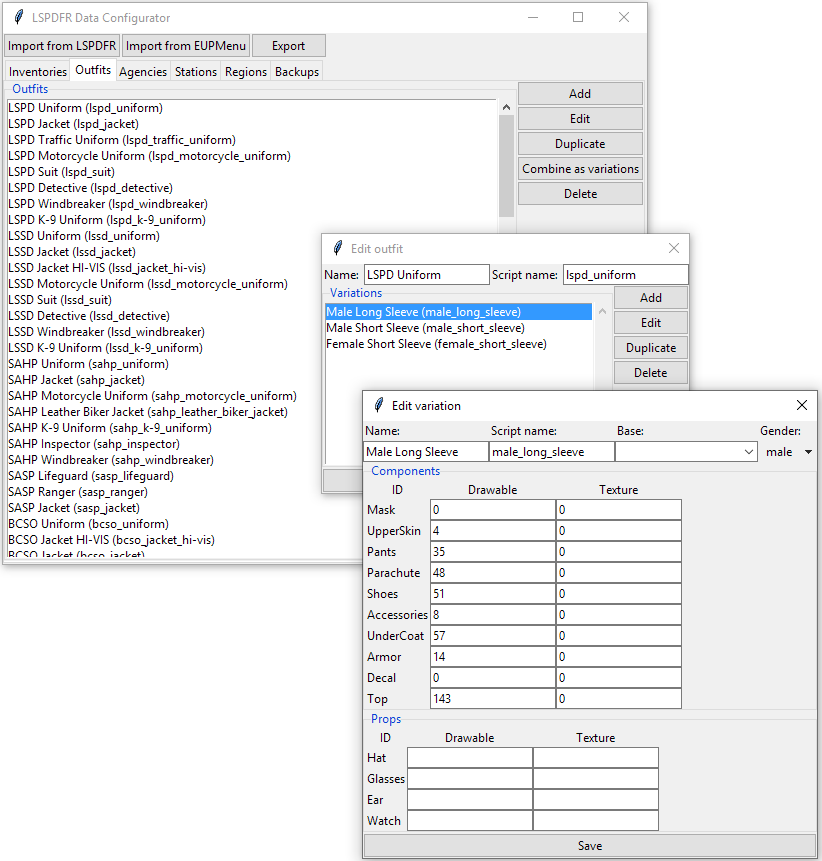The image size is (822, 861).
Task: Click the Name field in Edit outfit window
Action: pos(427,275)
